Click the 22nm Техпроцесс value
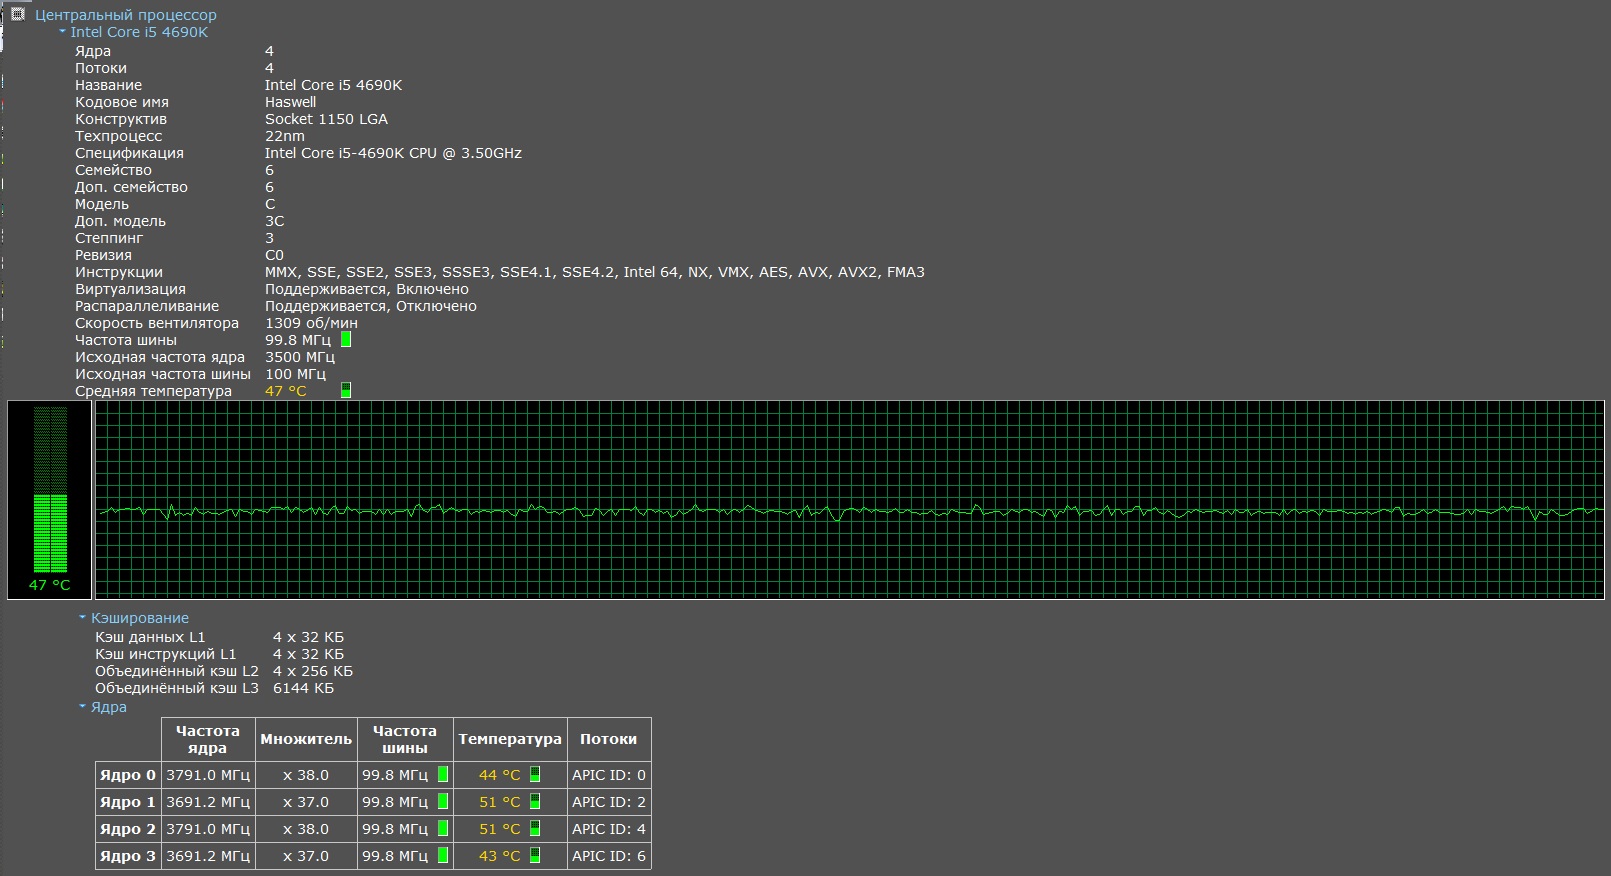Image resolution: width=1611 pixels, height=876 pixels. pos(285,136)
